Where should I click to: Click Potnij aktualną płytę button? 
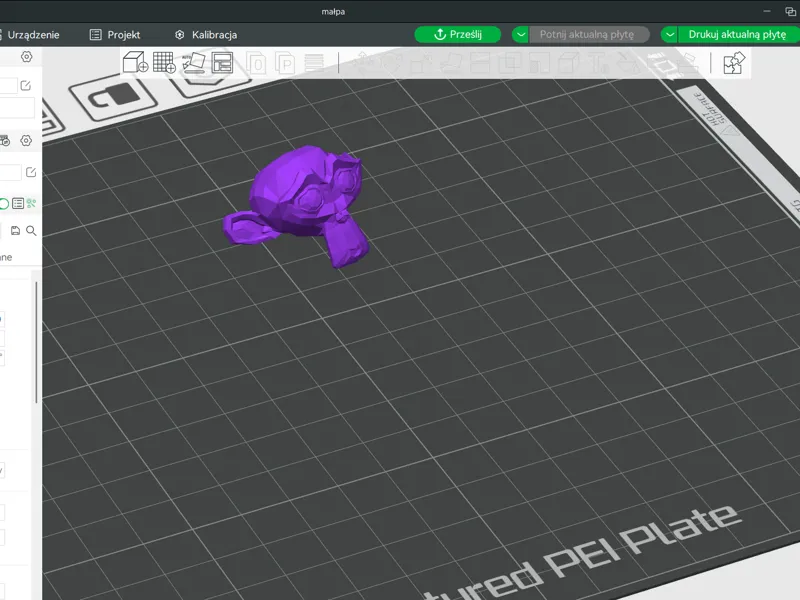coord(589,35)
